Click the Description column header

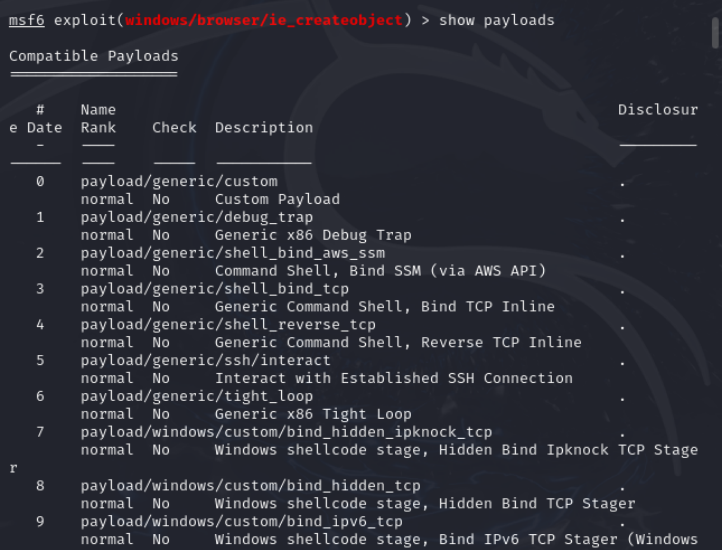(x=263, y=127)
